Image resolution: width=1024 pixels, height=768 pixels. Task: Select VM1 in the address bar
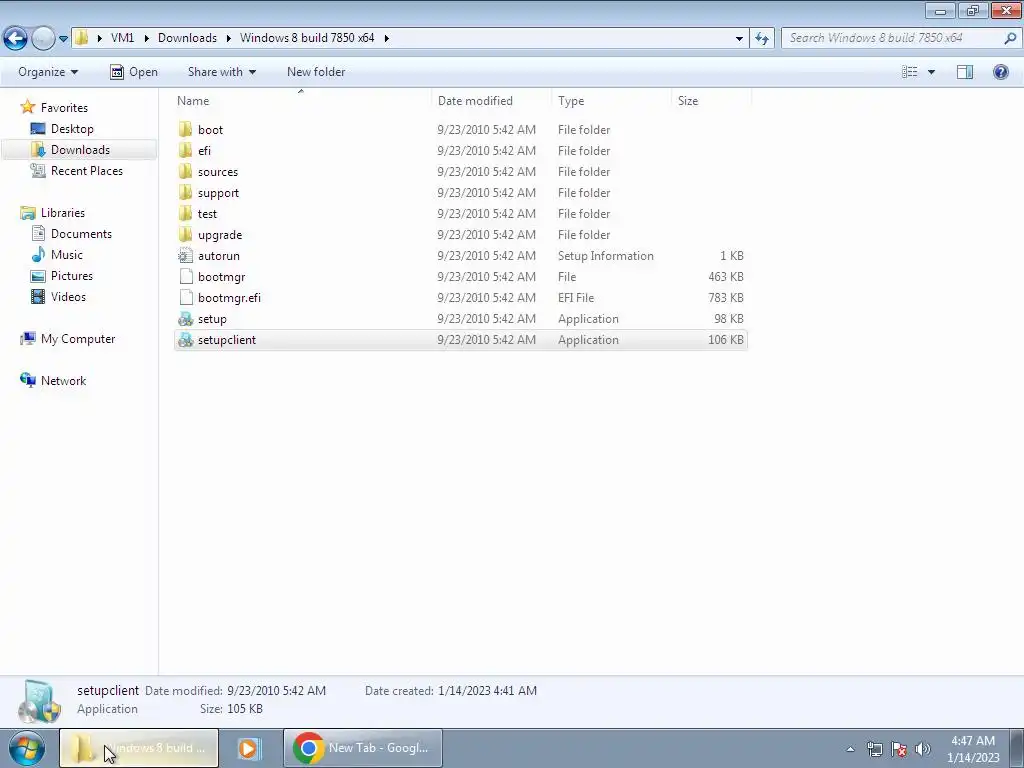tap(122, 38)
